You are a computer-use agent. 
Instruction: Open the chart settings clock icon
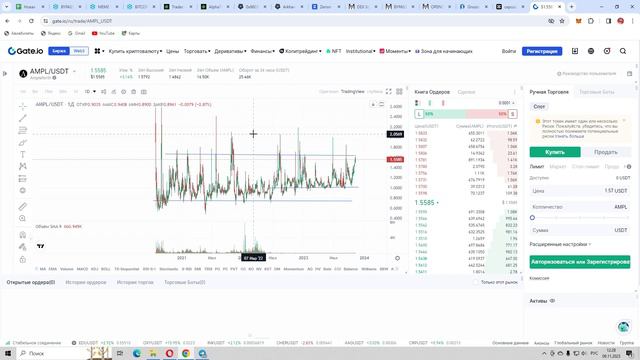(x=124, y=92)
